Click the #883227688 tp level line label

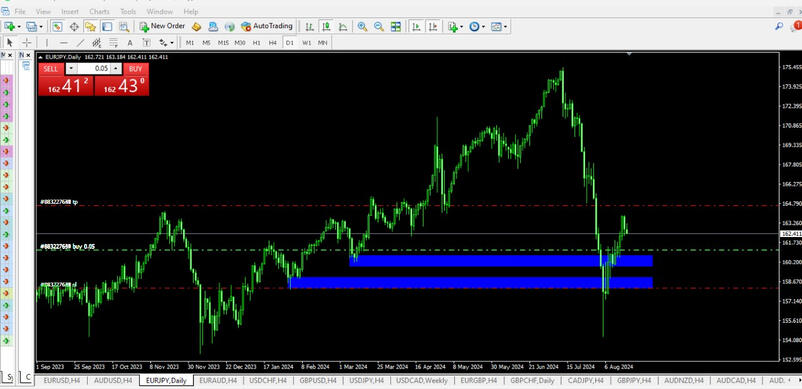tap(59, 202)
